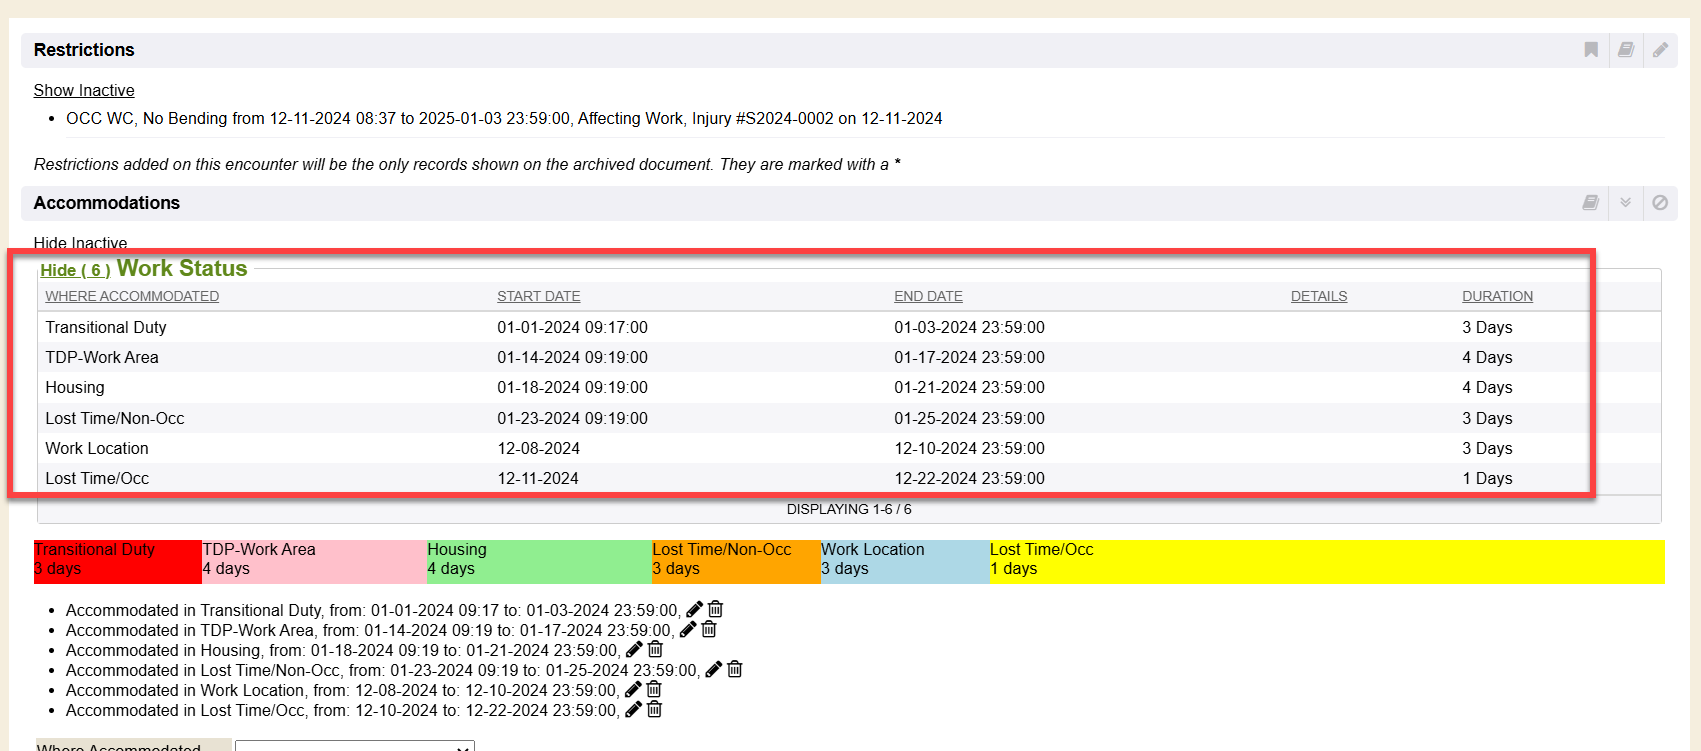Delete the Lost Time/Non-Occ accommodation entry
This screenshot has width=1701, height=751.
(x=735, y=670)
